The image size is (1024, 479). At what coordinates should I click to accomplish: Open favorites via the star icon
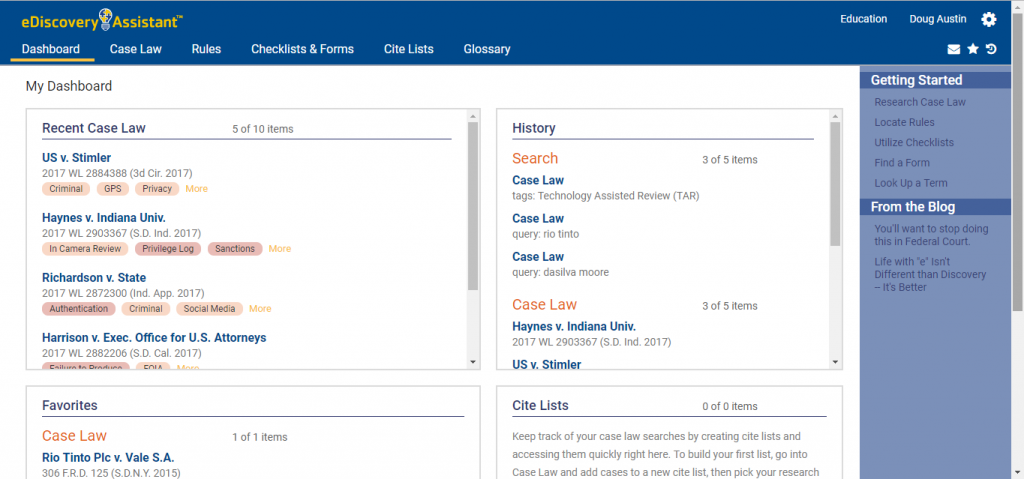coord(973,49)
